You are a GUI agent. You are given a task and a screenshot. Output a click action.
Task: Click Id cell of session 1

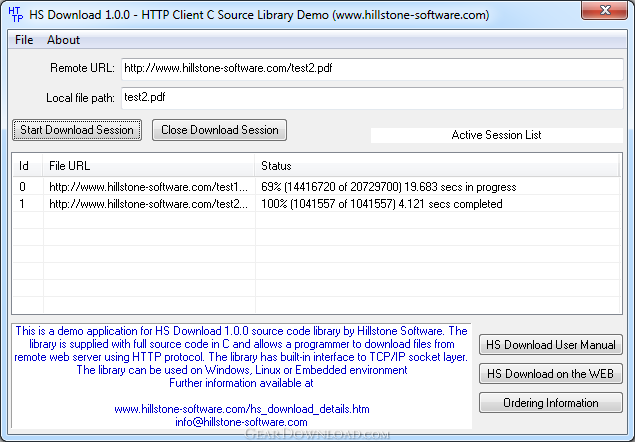coord(22,204)
